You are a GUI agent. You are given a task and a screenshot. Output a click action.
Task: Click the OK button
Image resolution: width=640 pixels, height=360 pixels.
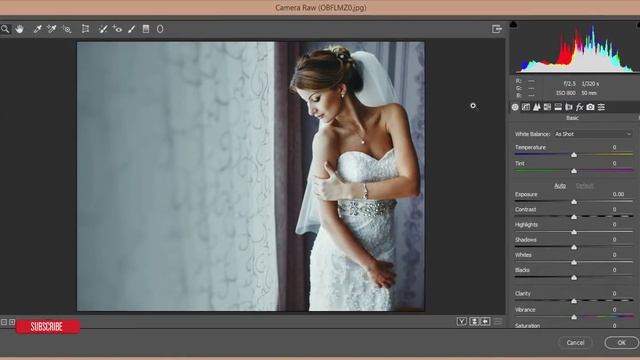[x=621, y=342]
